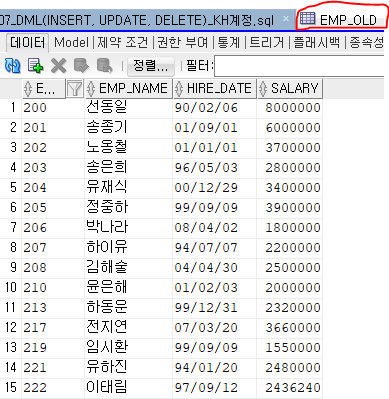Sort by EMP_NAME column arrows
Image resolution: width=389 pixels, height=399 pixels.
pos(90,89)
